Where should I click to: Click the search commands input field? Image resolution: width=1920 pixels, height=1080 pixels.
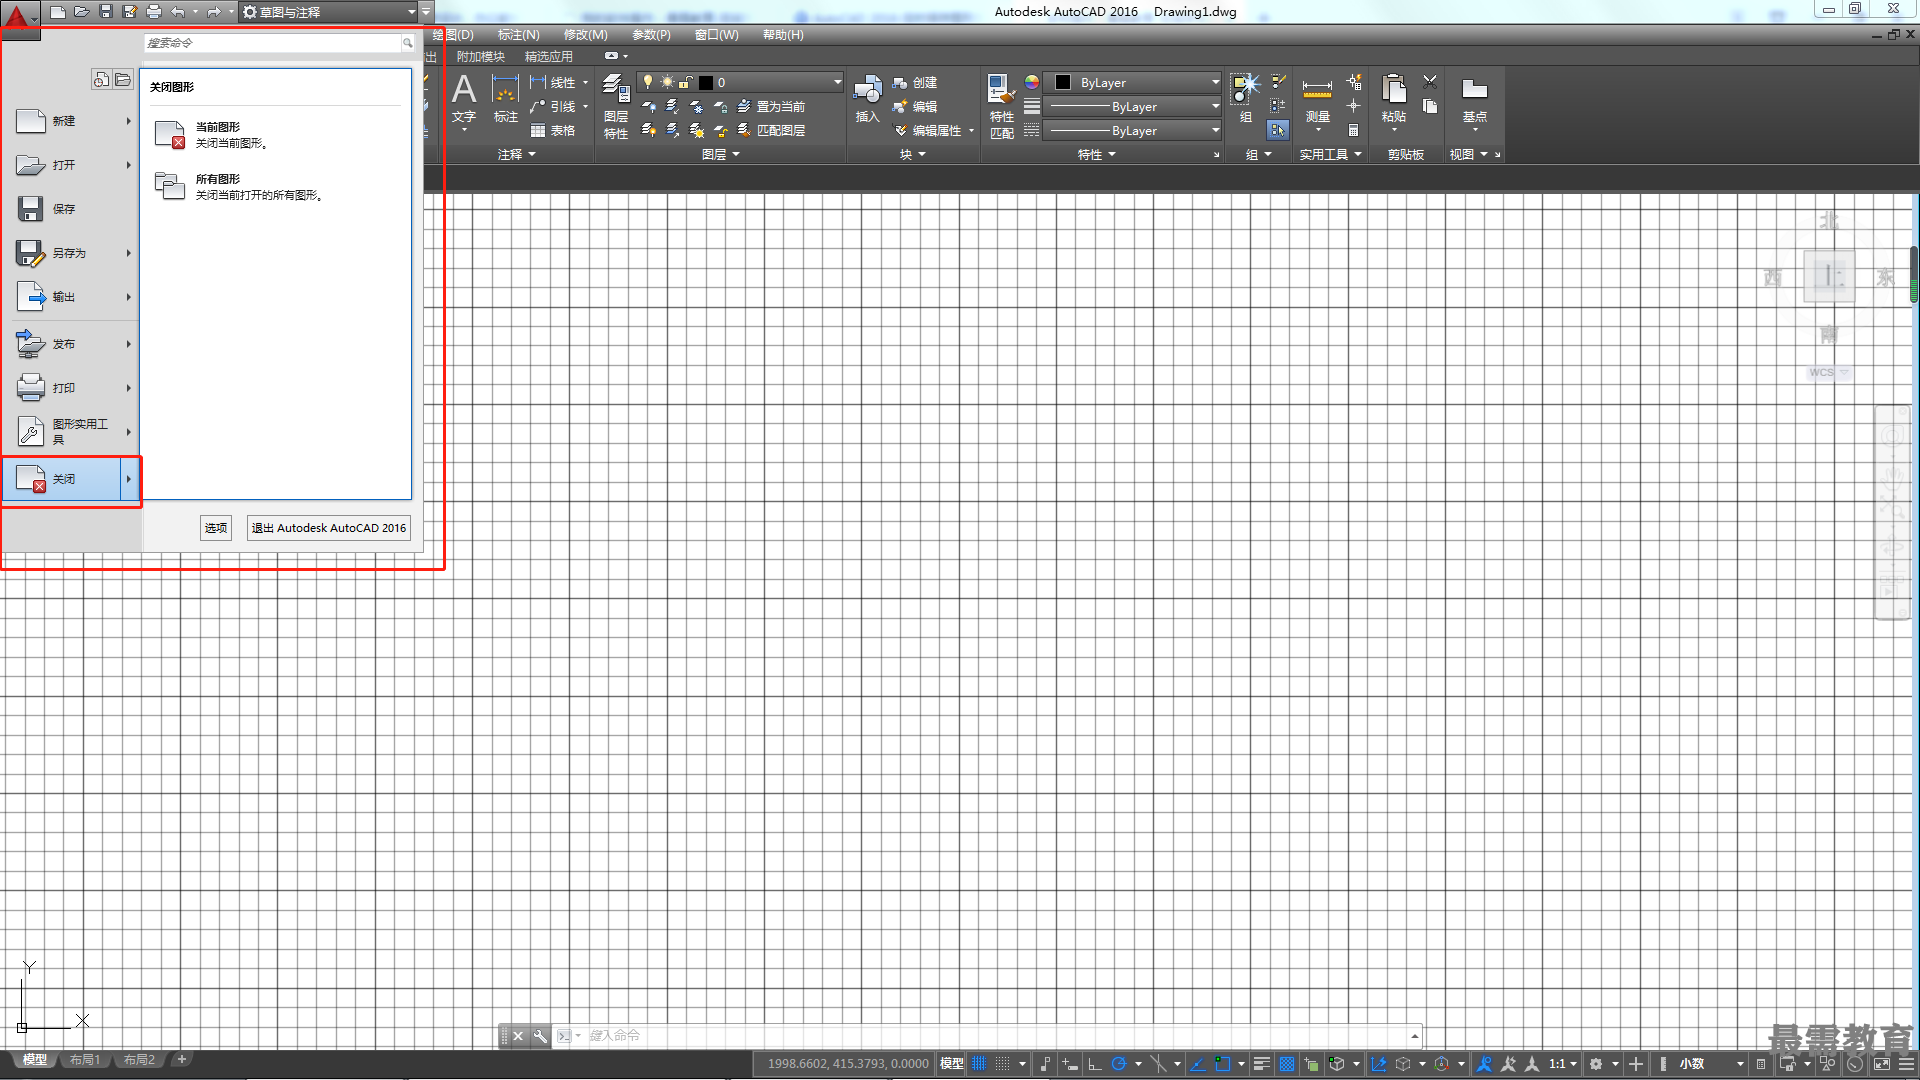coord(272,43)
